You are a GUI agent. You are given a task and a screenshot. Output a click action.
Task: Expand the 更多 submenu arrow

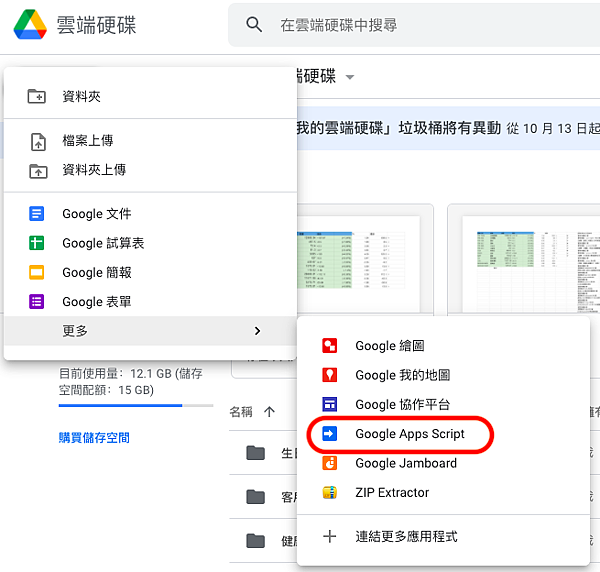tap(257, 331)
